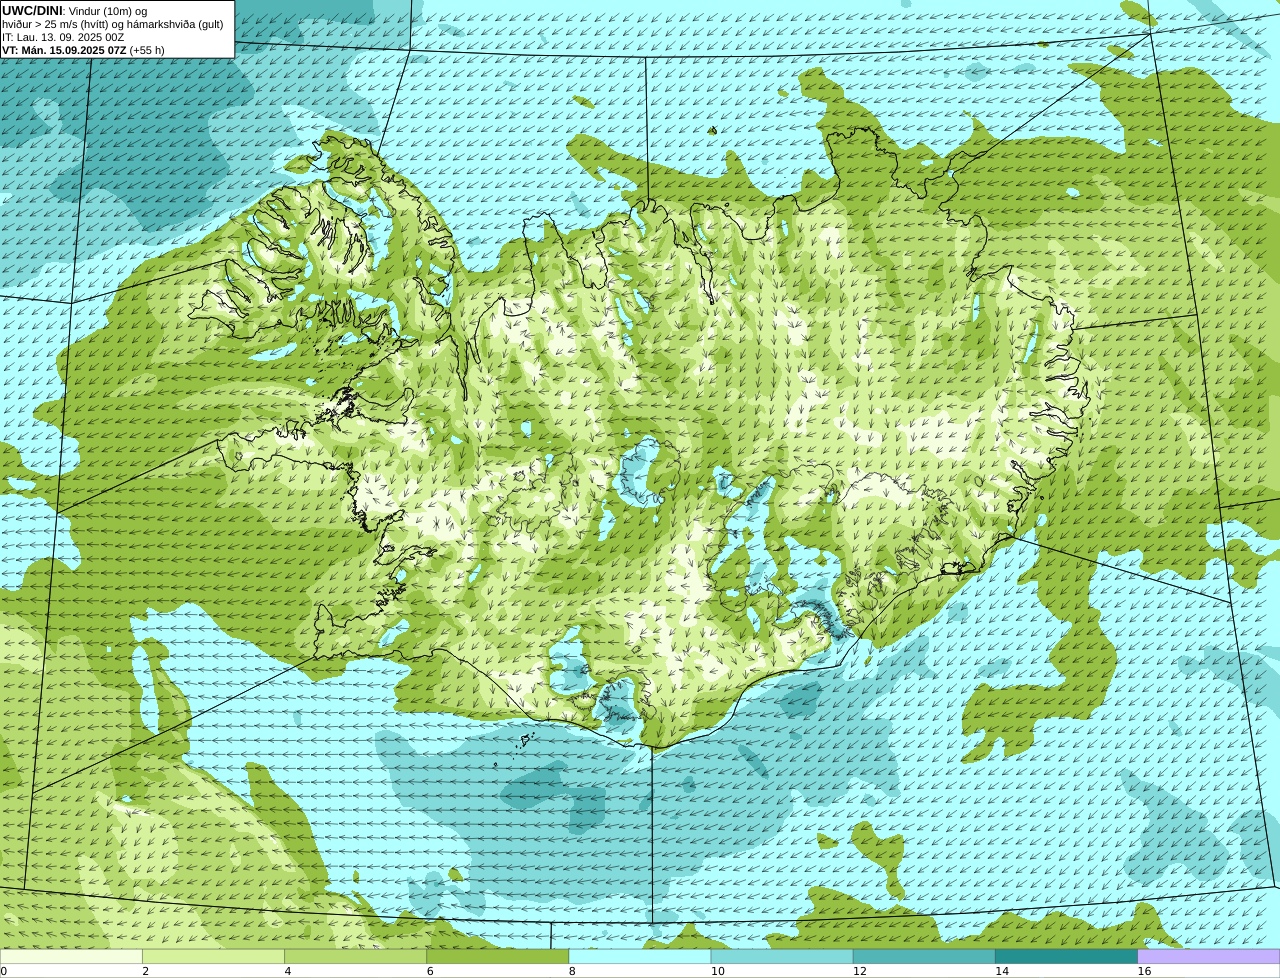The width and height of the screenshot is (1280, 978).
Task: Click the 2–4 m/s light yellow-green legend swatch
Action: click(x=213, y=956)
